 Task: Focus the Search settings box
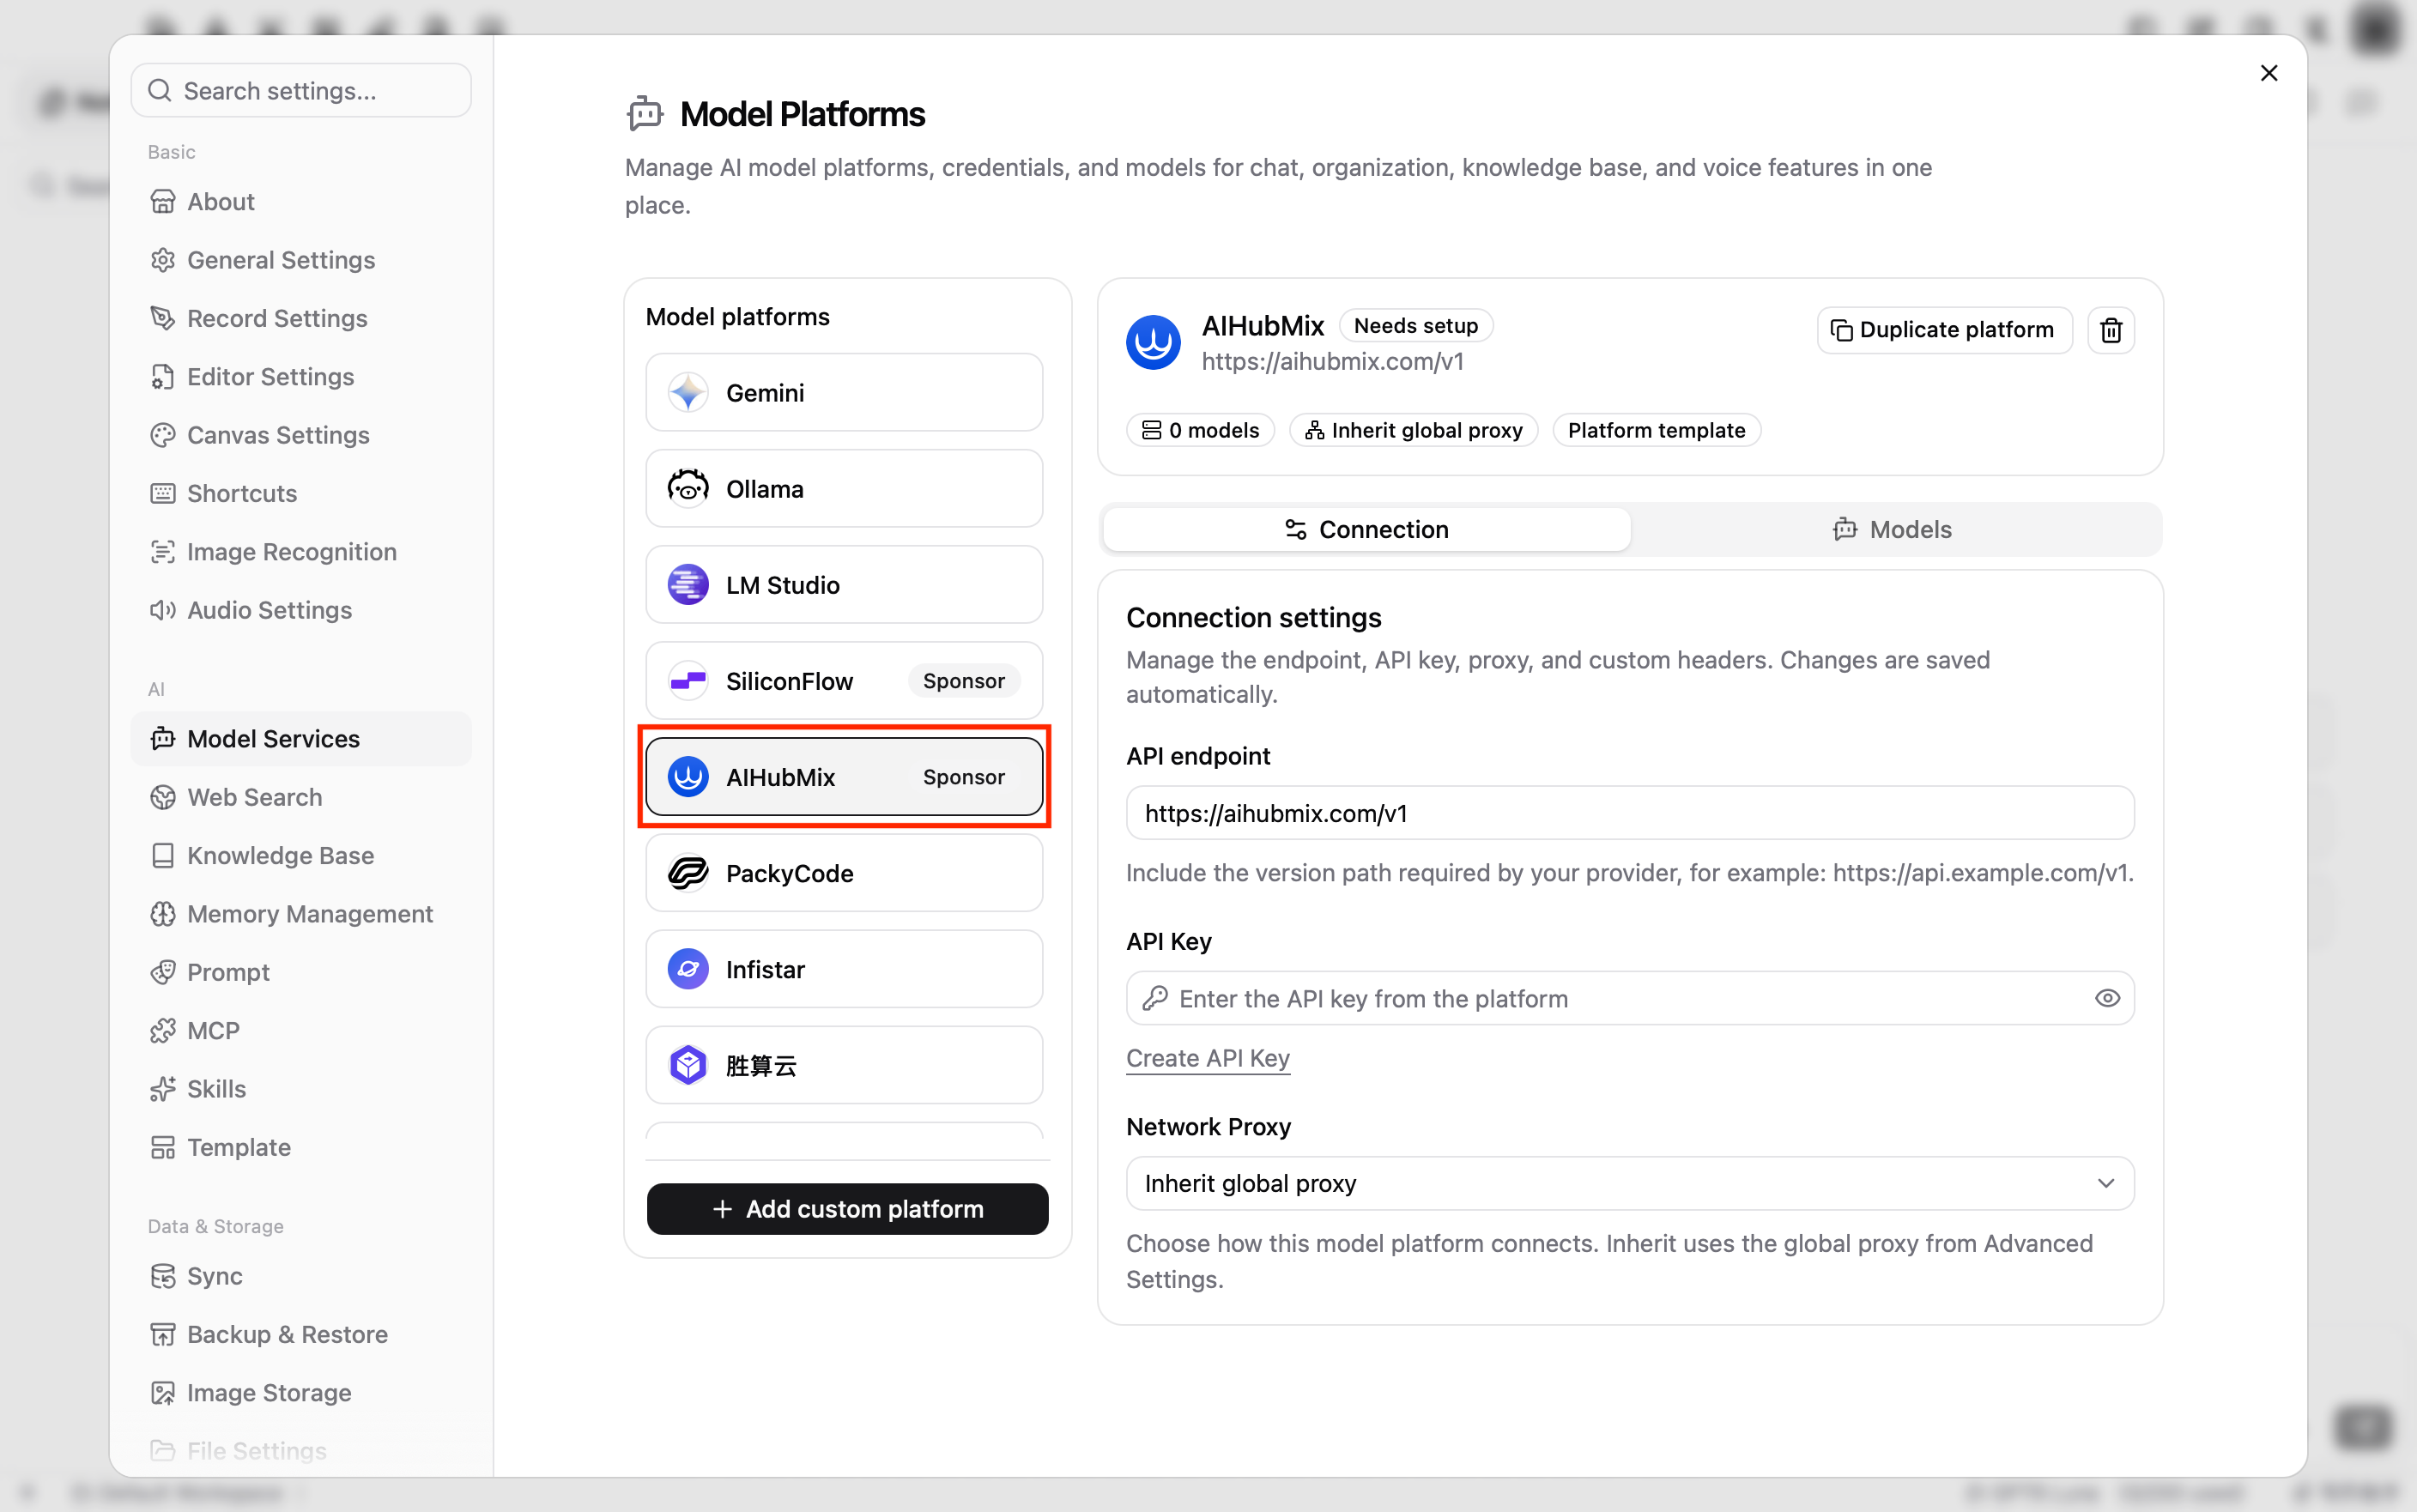(301, 91)
